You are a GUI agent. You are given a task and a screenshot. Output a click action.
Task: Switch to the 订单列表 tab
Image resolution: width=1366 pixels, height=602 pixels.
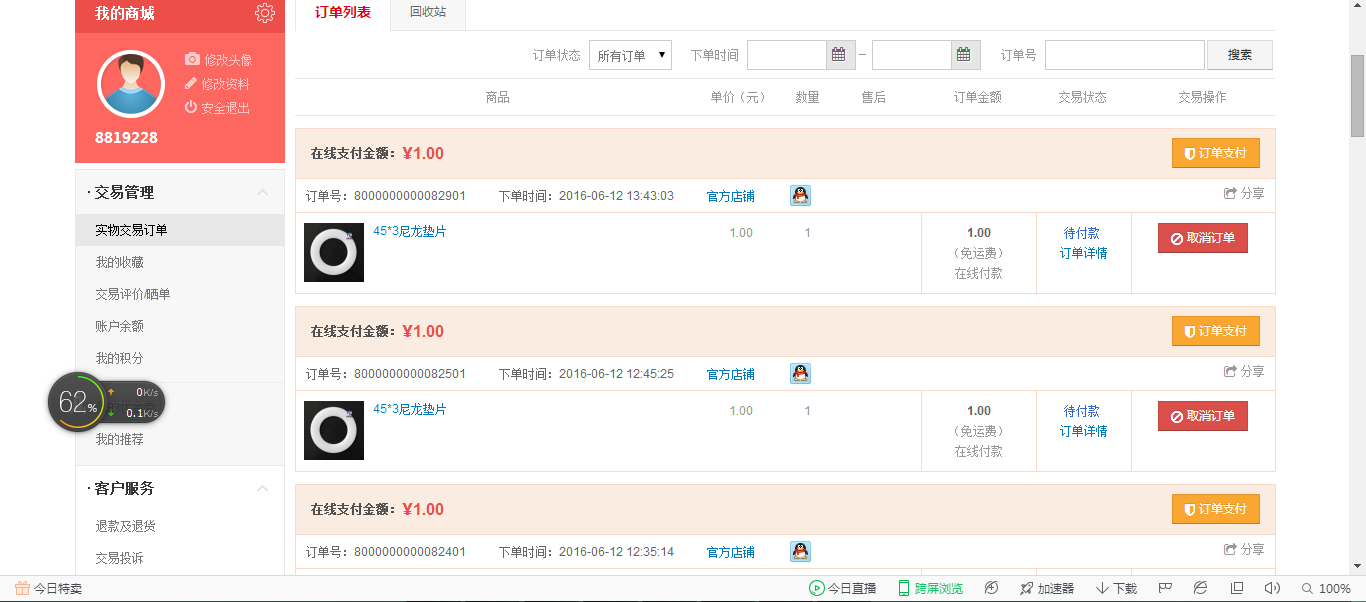point(343,13)
